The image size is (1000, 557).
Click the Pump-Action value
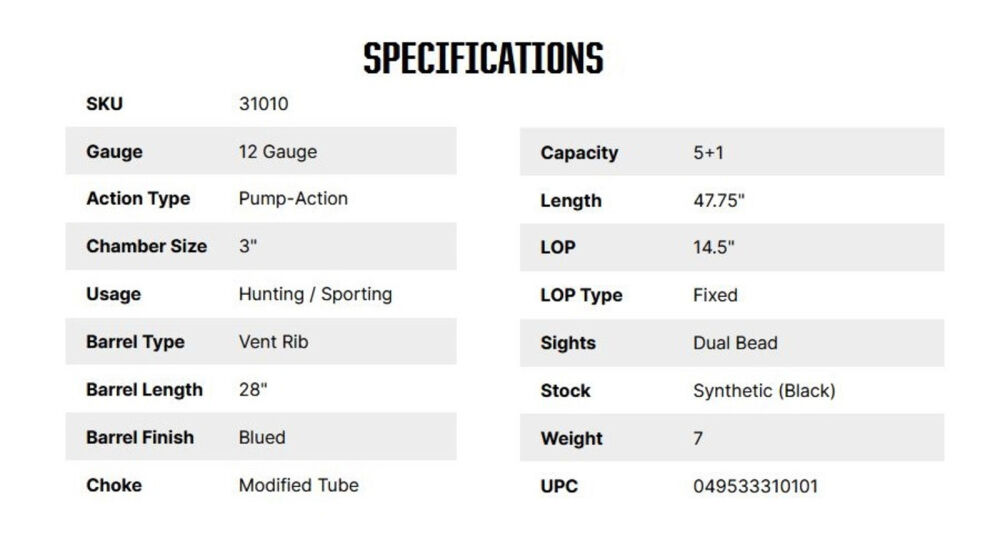(293, 198)
